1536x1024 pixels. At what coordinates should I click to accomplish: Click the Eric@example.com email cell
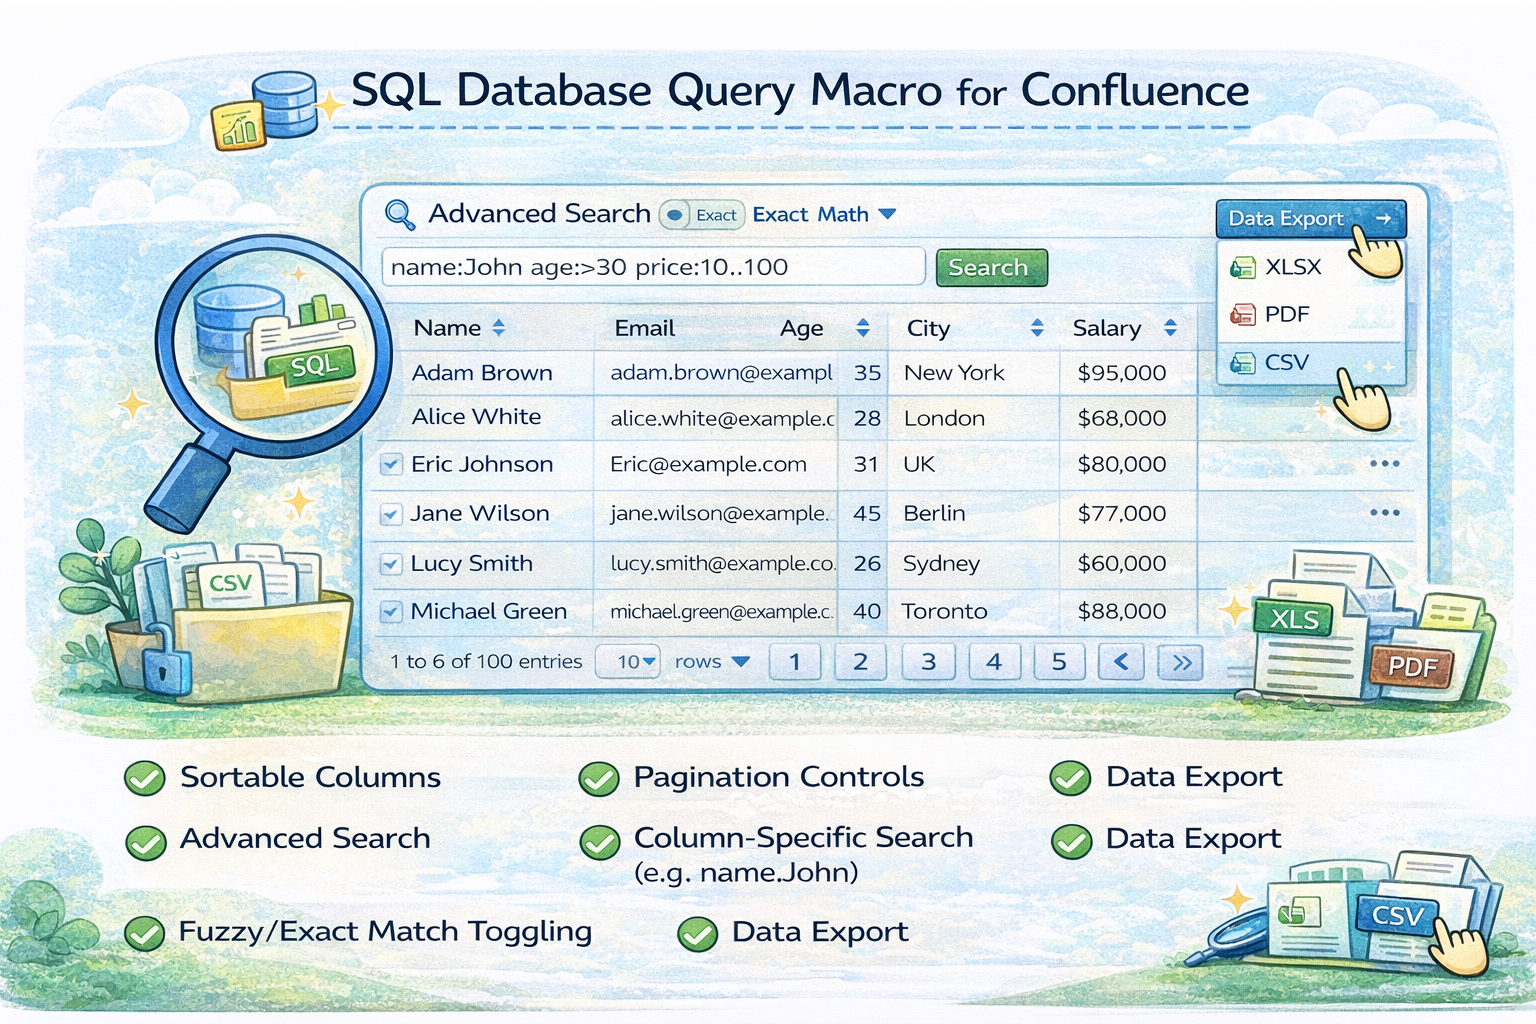pos(708,464)
